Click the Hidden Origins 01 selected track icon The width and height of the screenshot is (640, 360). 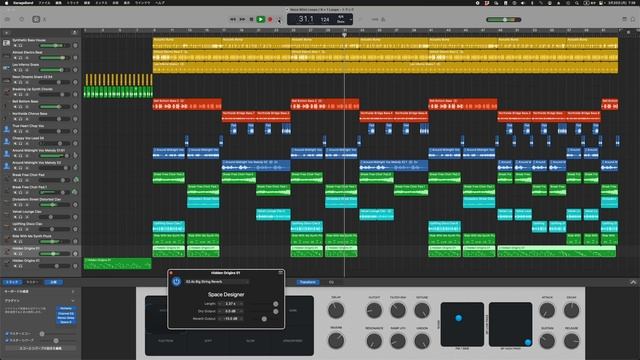click(x=6, y=251)
